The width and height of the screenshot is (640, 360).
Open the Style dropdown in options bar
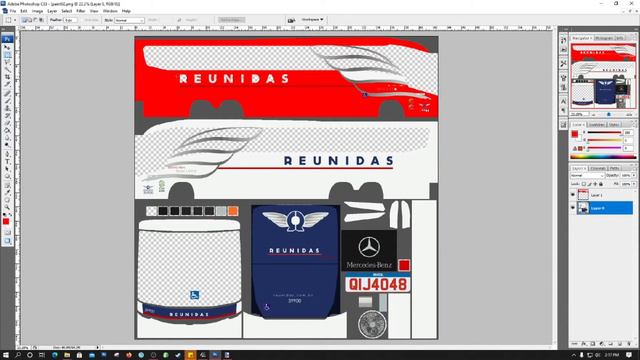[x=129, y=20]
